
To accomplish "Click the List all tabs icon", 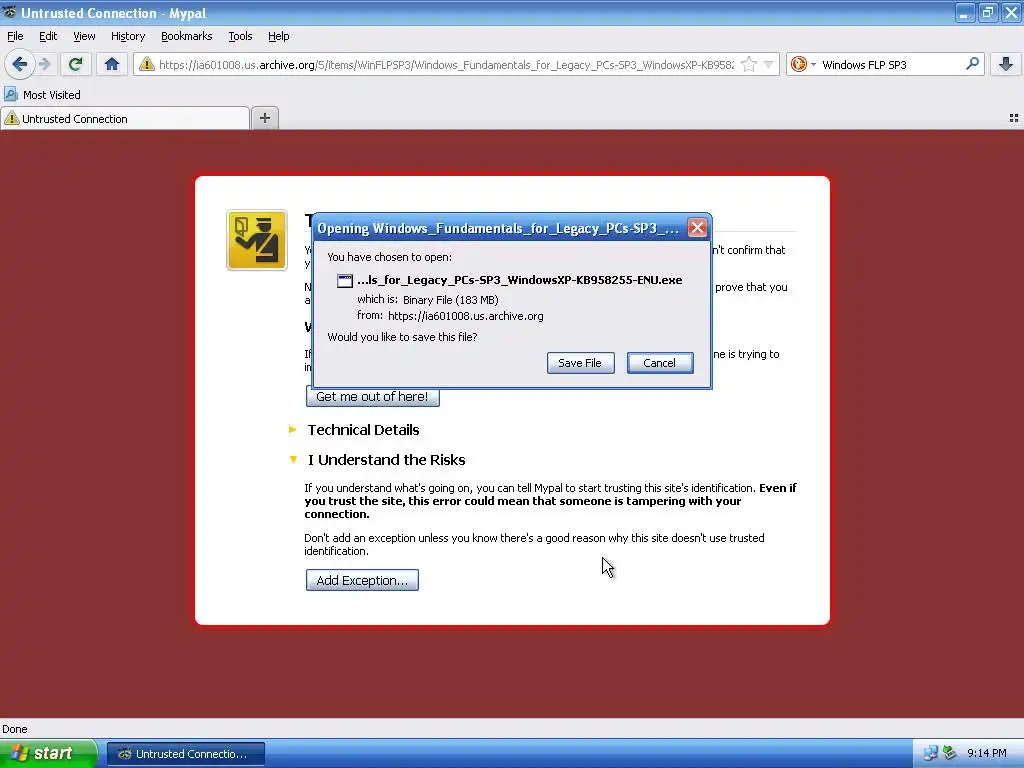I will click(x=1014, y=118).
